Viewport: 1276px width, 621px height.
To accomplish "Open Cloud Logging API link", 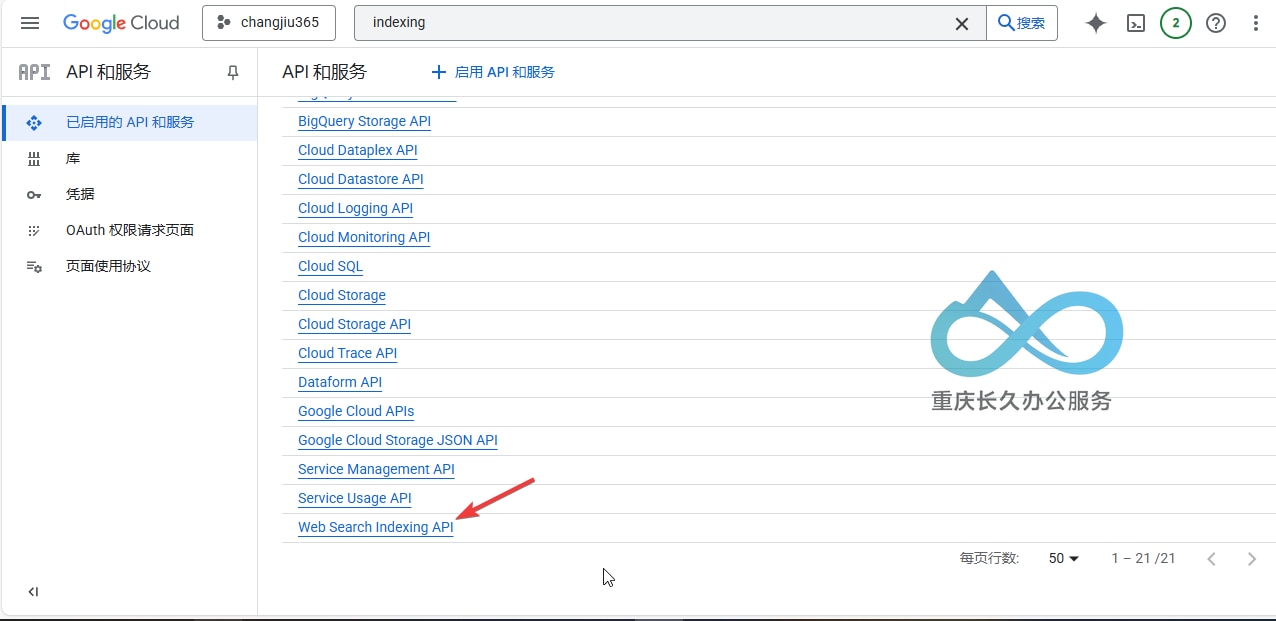I will click(355, 208).
